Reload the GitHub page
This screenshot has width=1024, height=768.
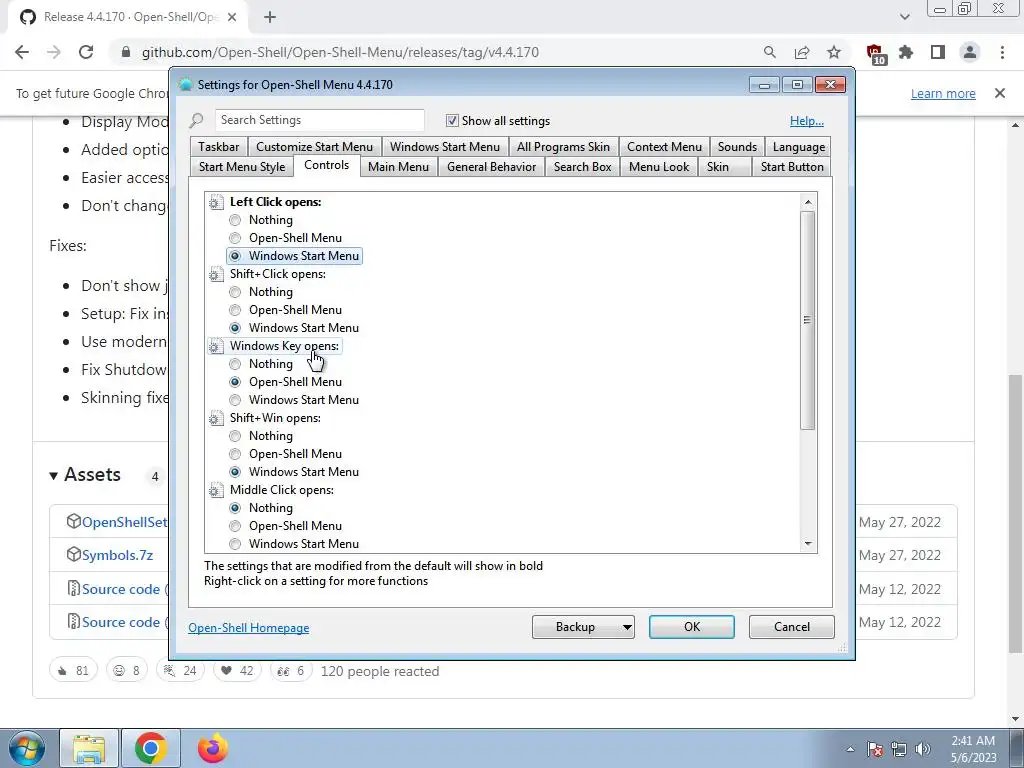pos(86,52)
